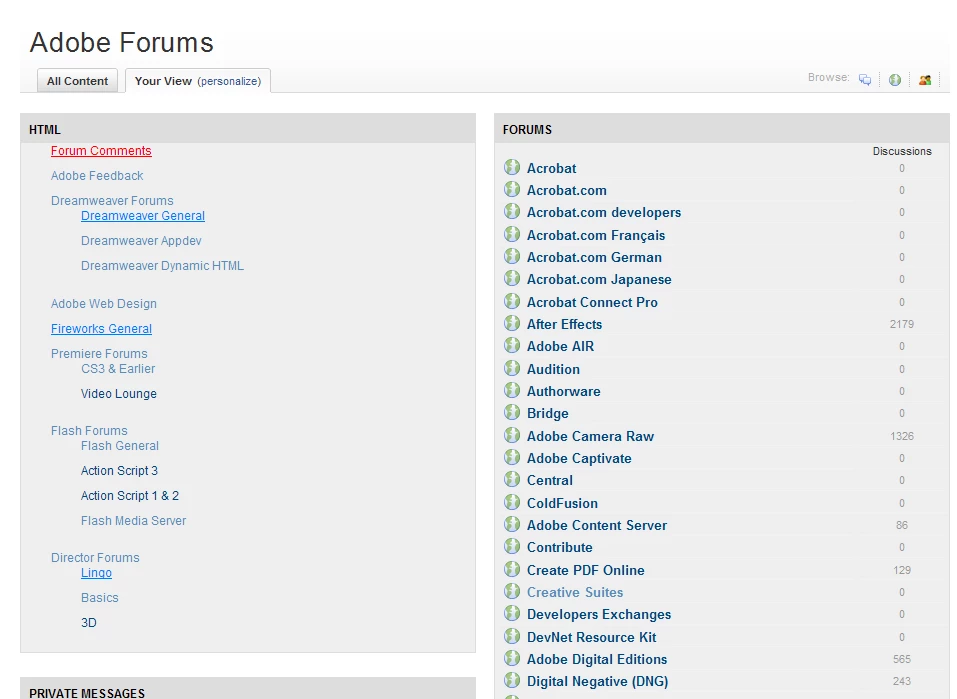Click the icon beside Create PDF Online

[512, 569]
